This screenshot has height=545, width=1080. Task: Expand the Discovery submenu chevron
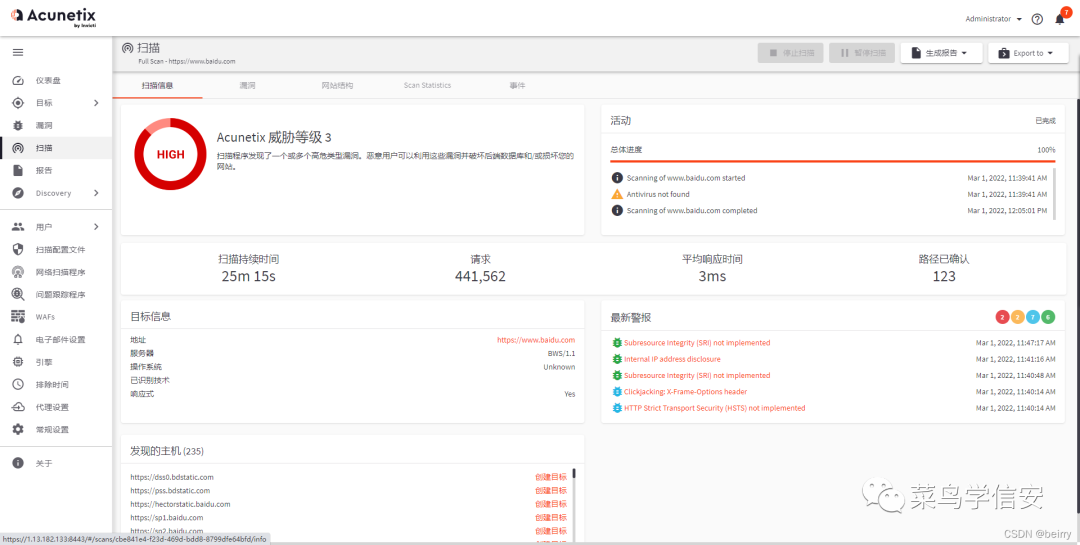(x=96, y=193)
